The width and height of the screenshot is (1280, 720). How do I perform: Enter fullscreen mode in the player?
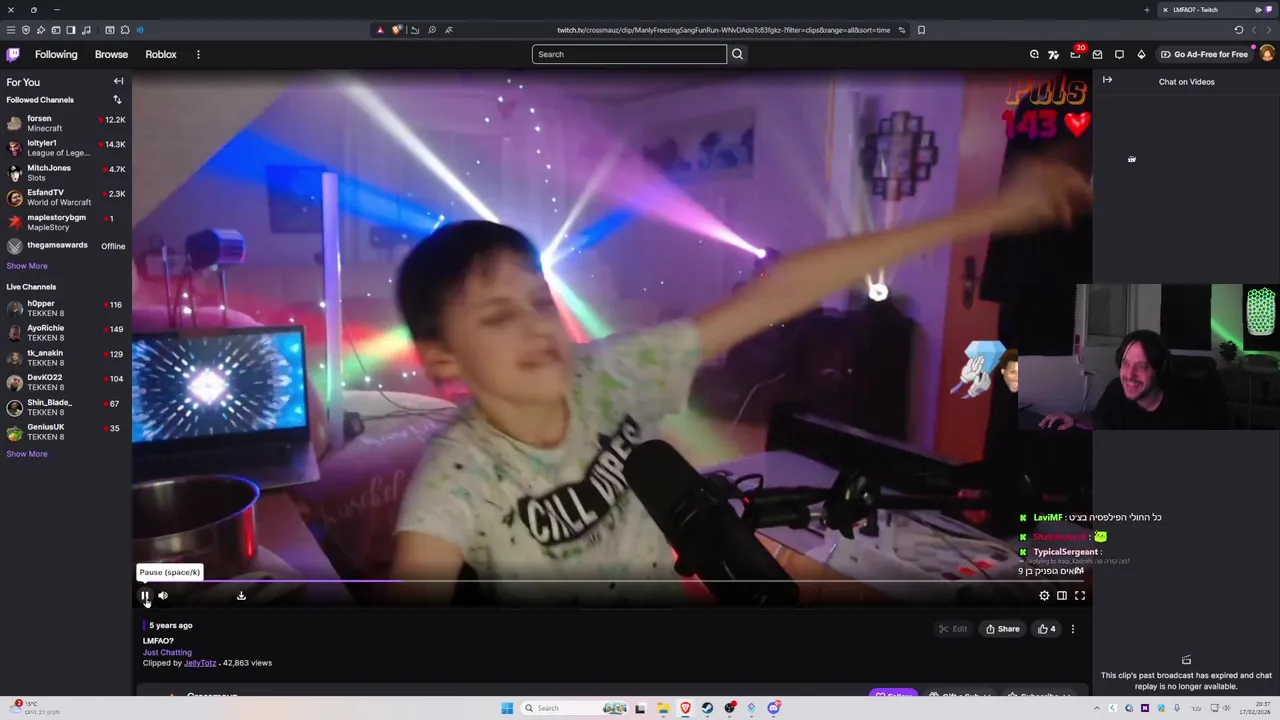[1080, 596]
